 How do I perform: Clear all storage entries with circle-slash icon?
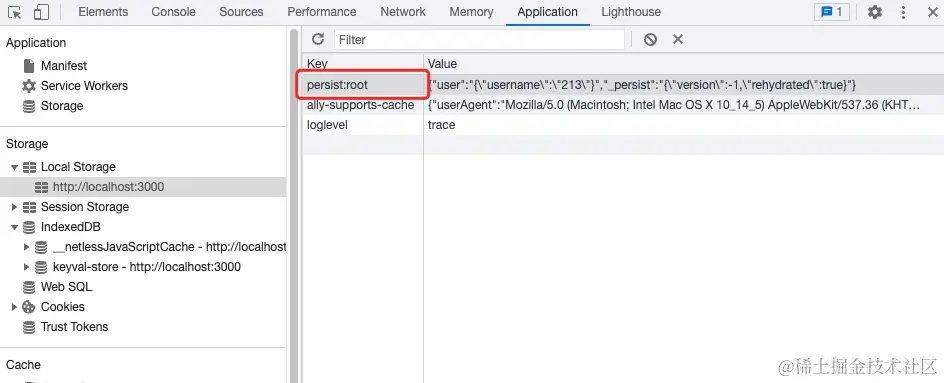click(x=650, y=39)
